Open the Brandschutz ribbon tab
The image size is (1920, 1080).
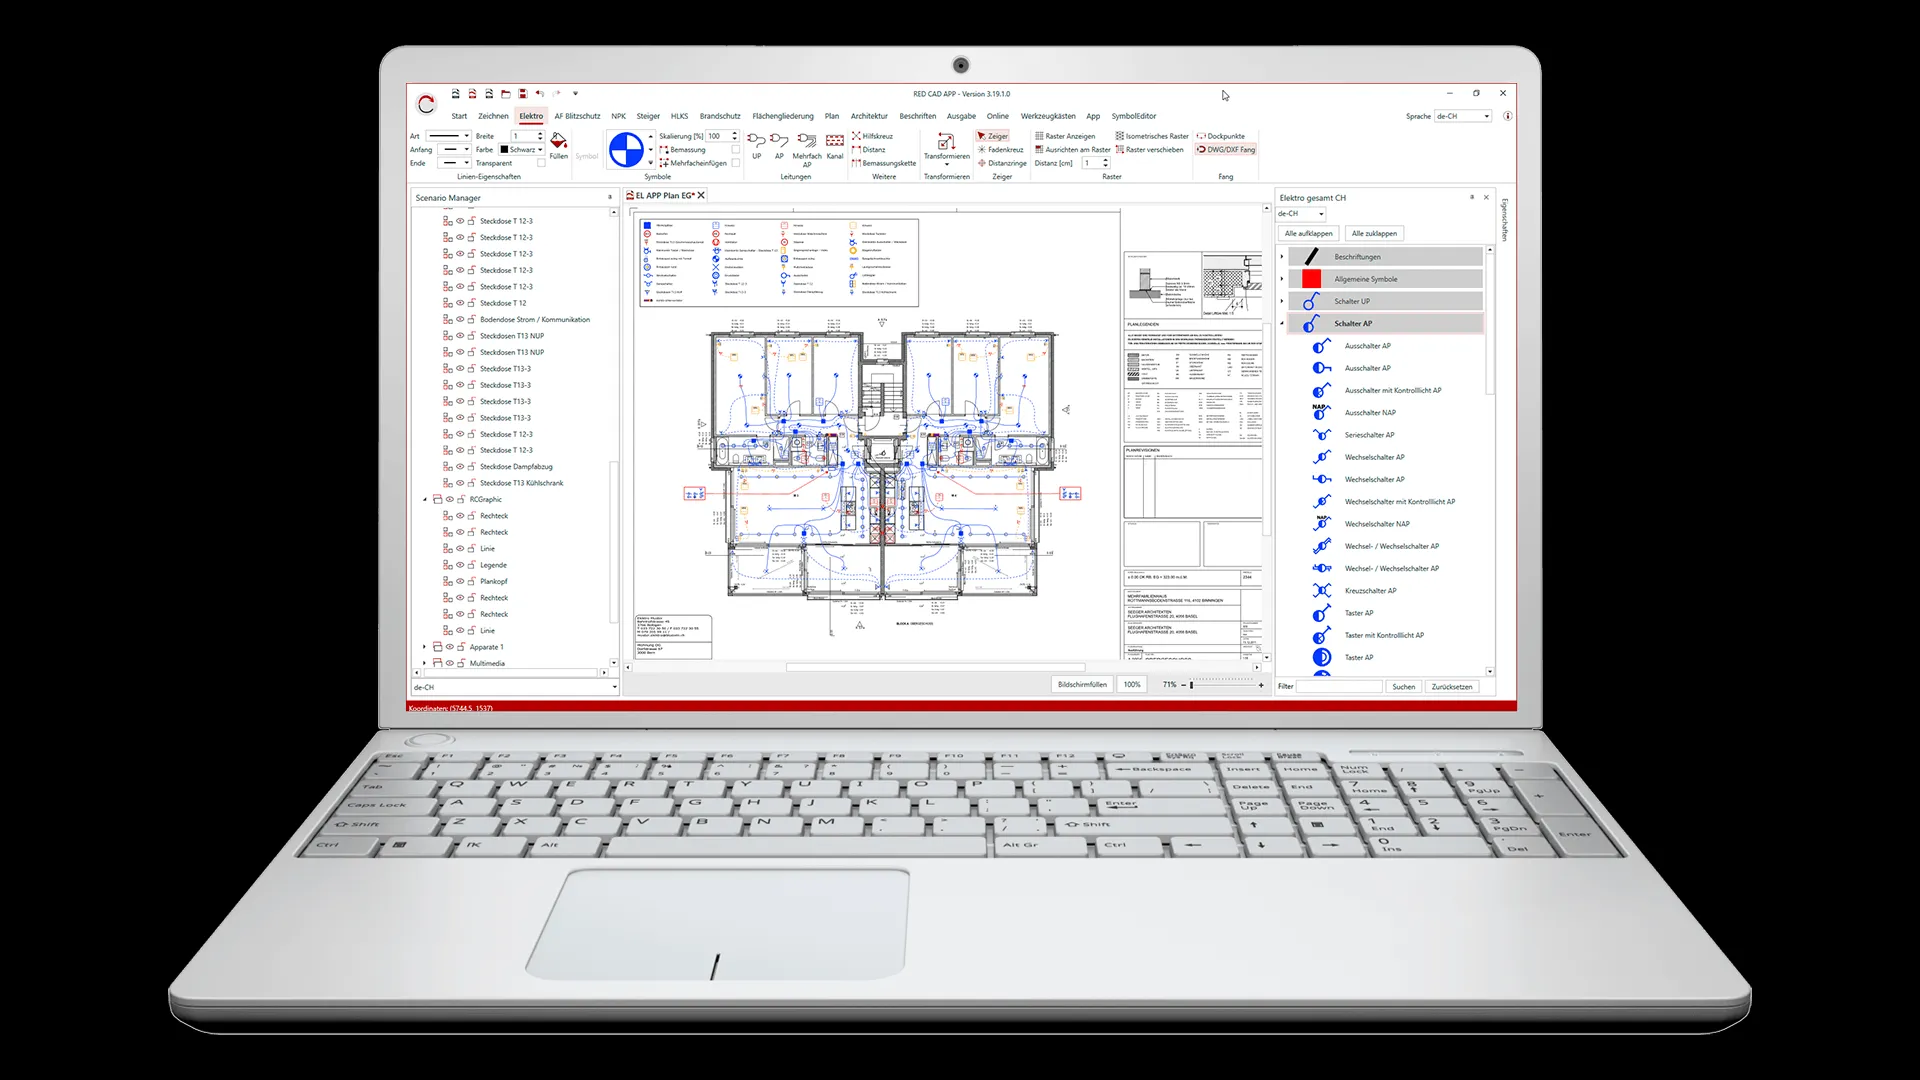tap(719, 116)
